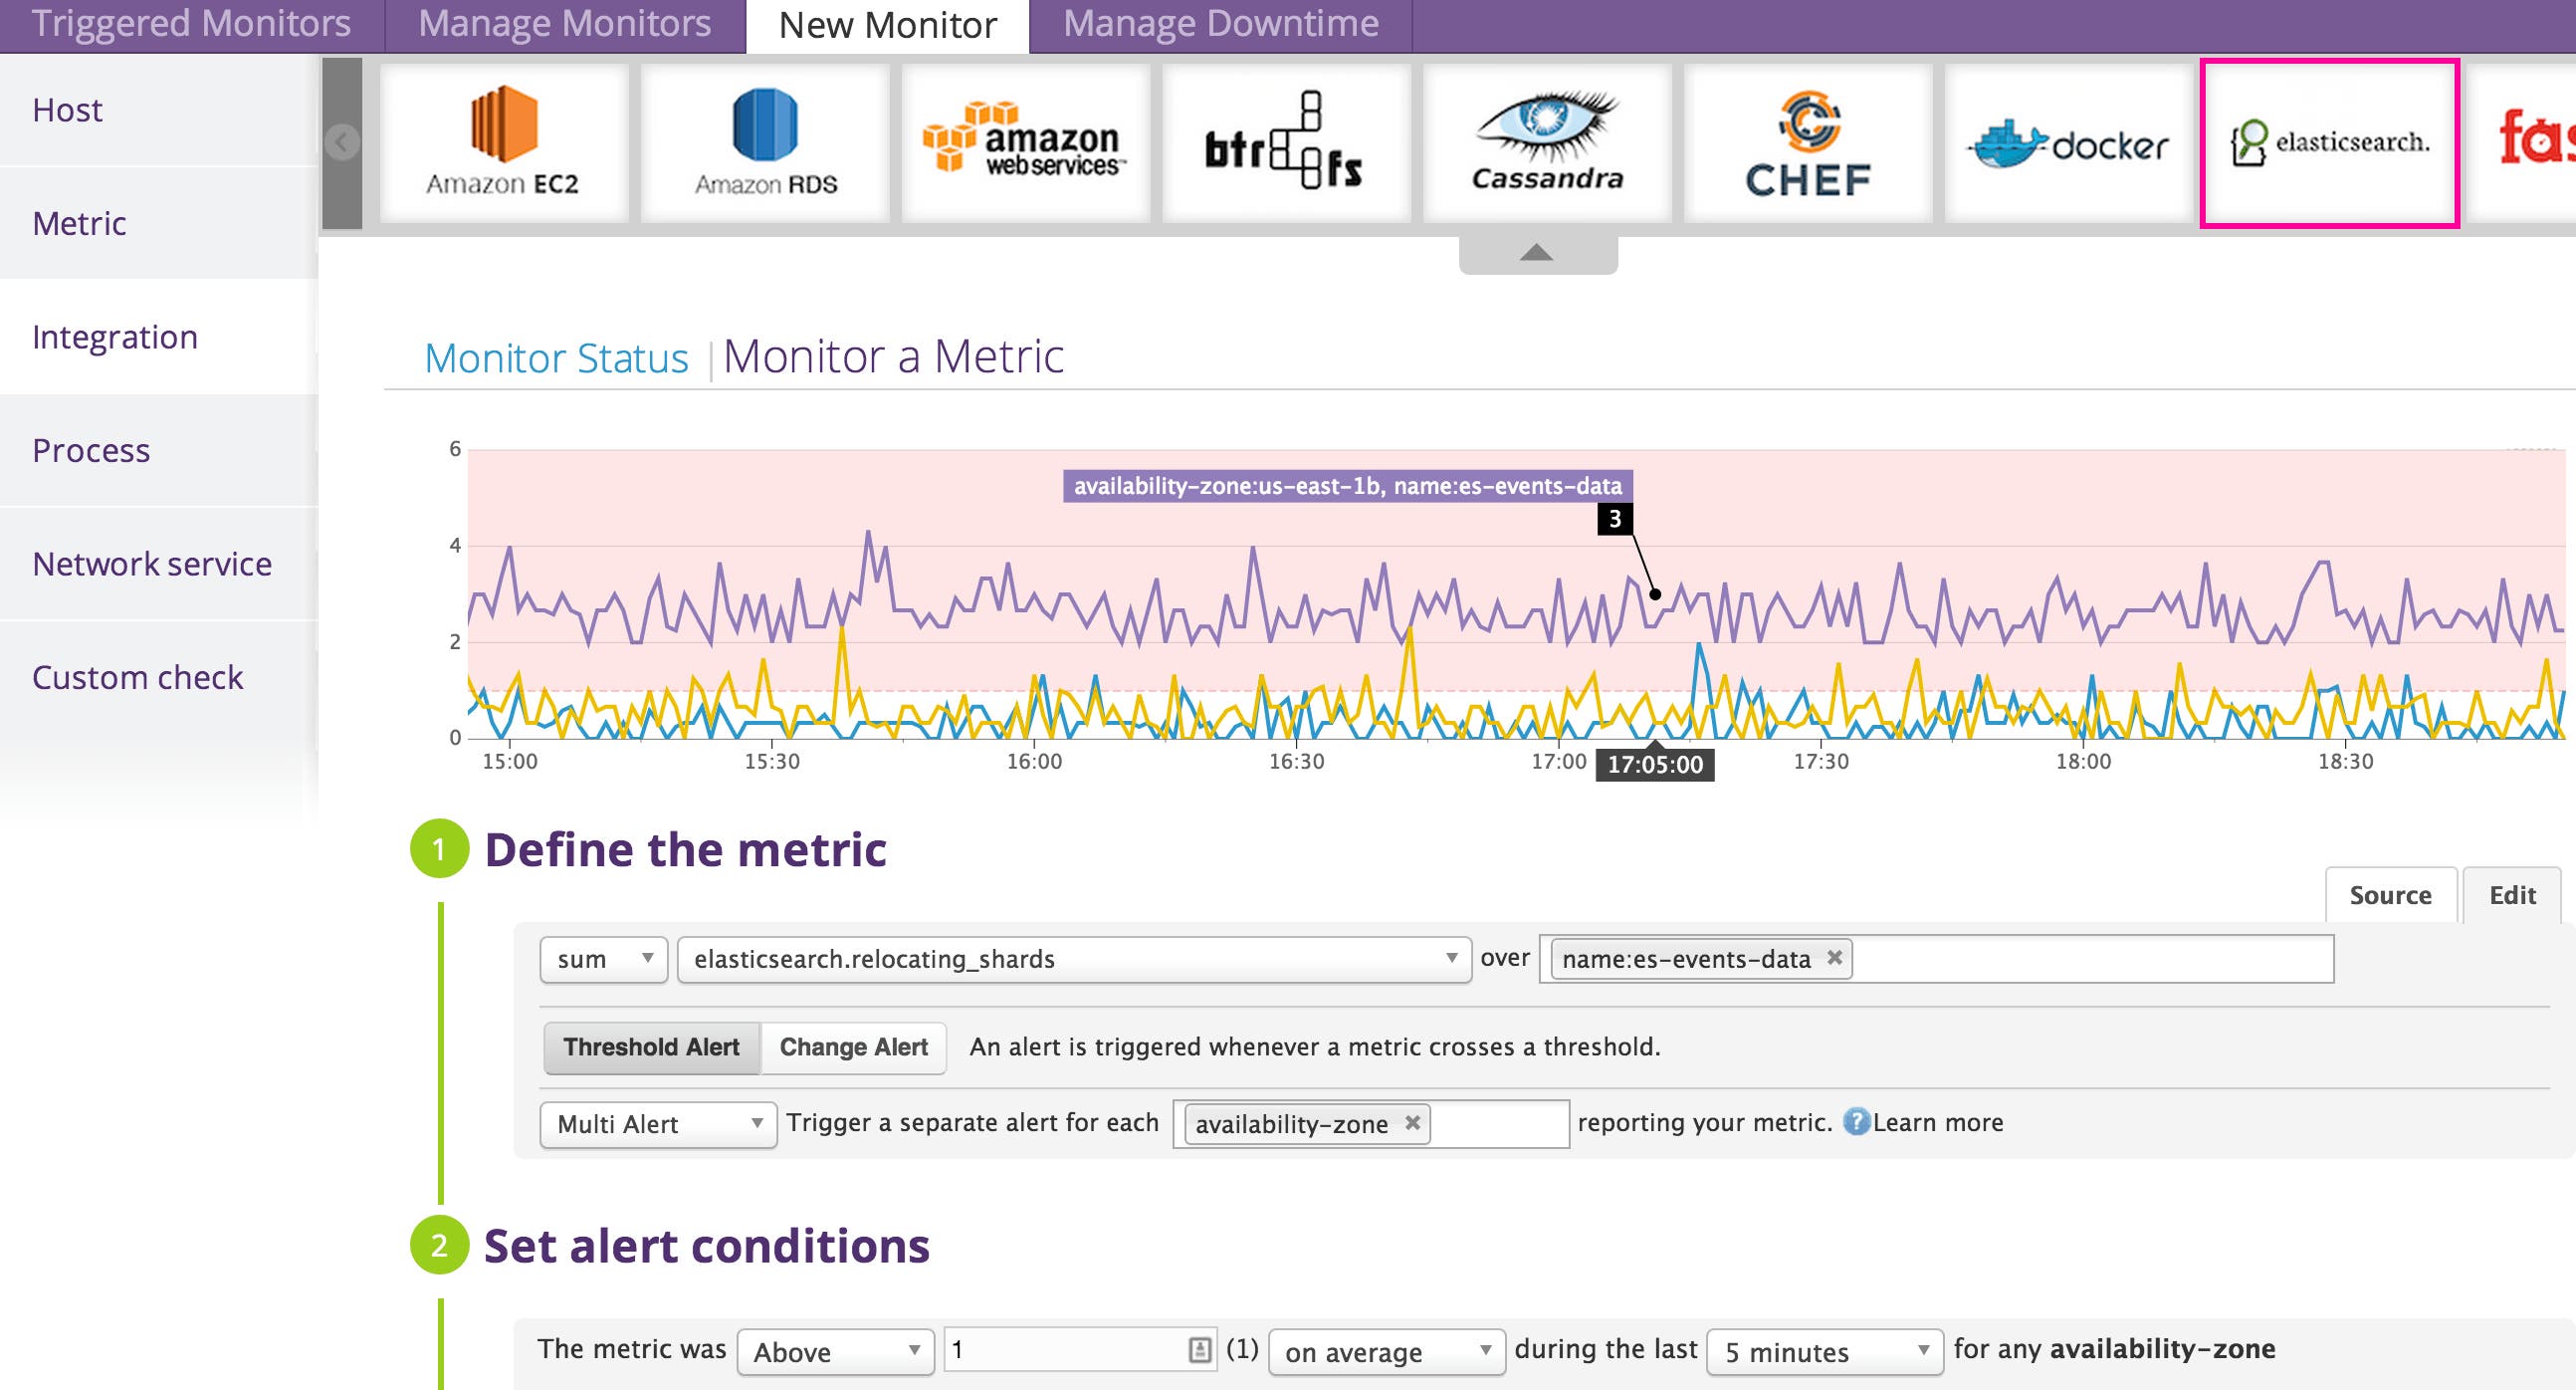
Task: Open the Docker integration
Action: click(x=2068, y=143)
